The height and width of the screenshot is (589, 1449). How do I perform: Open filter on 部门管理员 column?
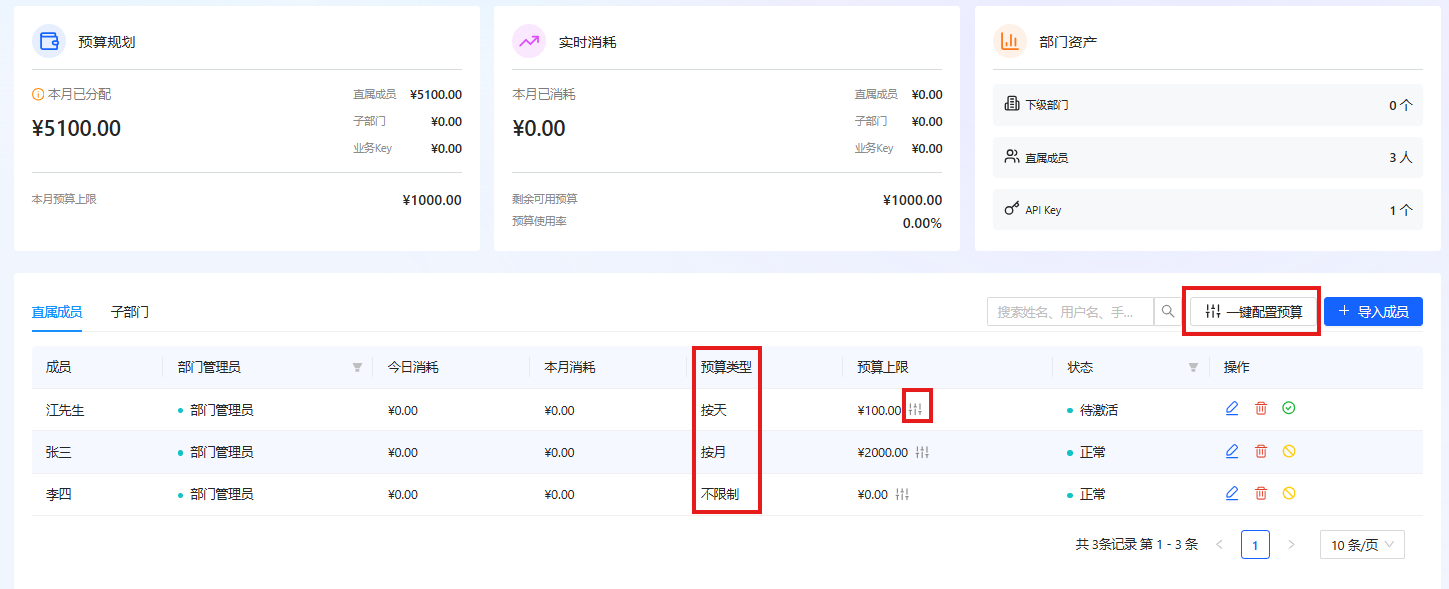point(357,367)
